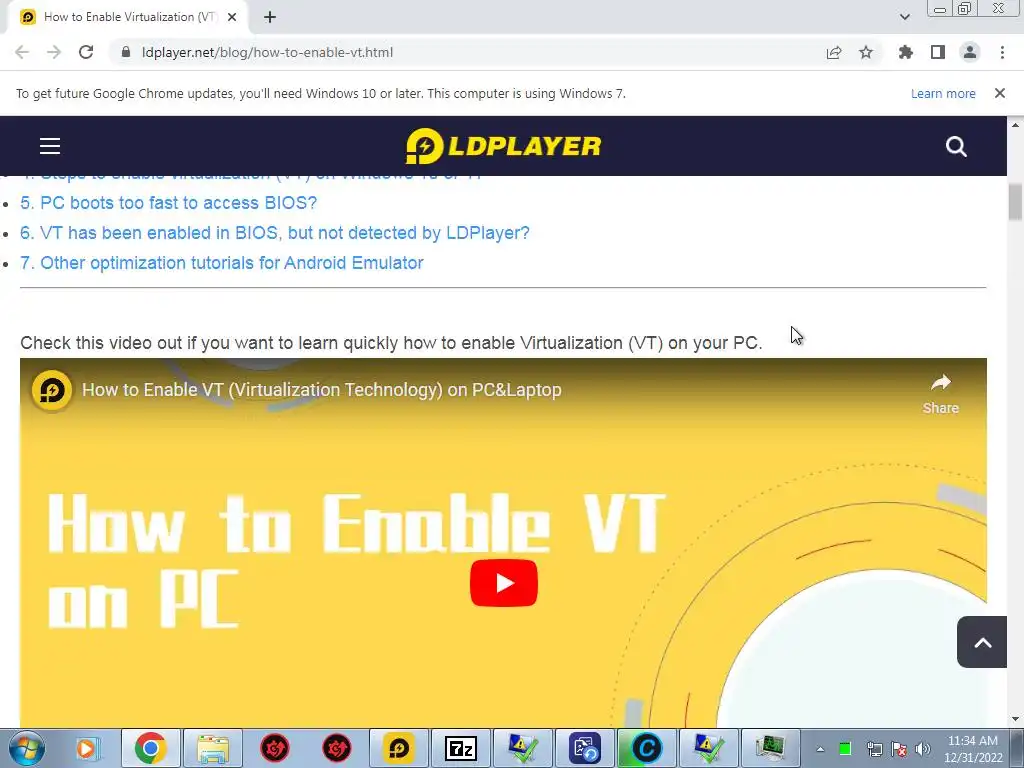Click the LDPLAYER logo in header
Image resolution: width=1024 pixels, height=768 pixels.
point(503,146)
